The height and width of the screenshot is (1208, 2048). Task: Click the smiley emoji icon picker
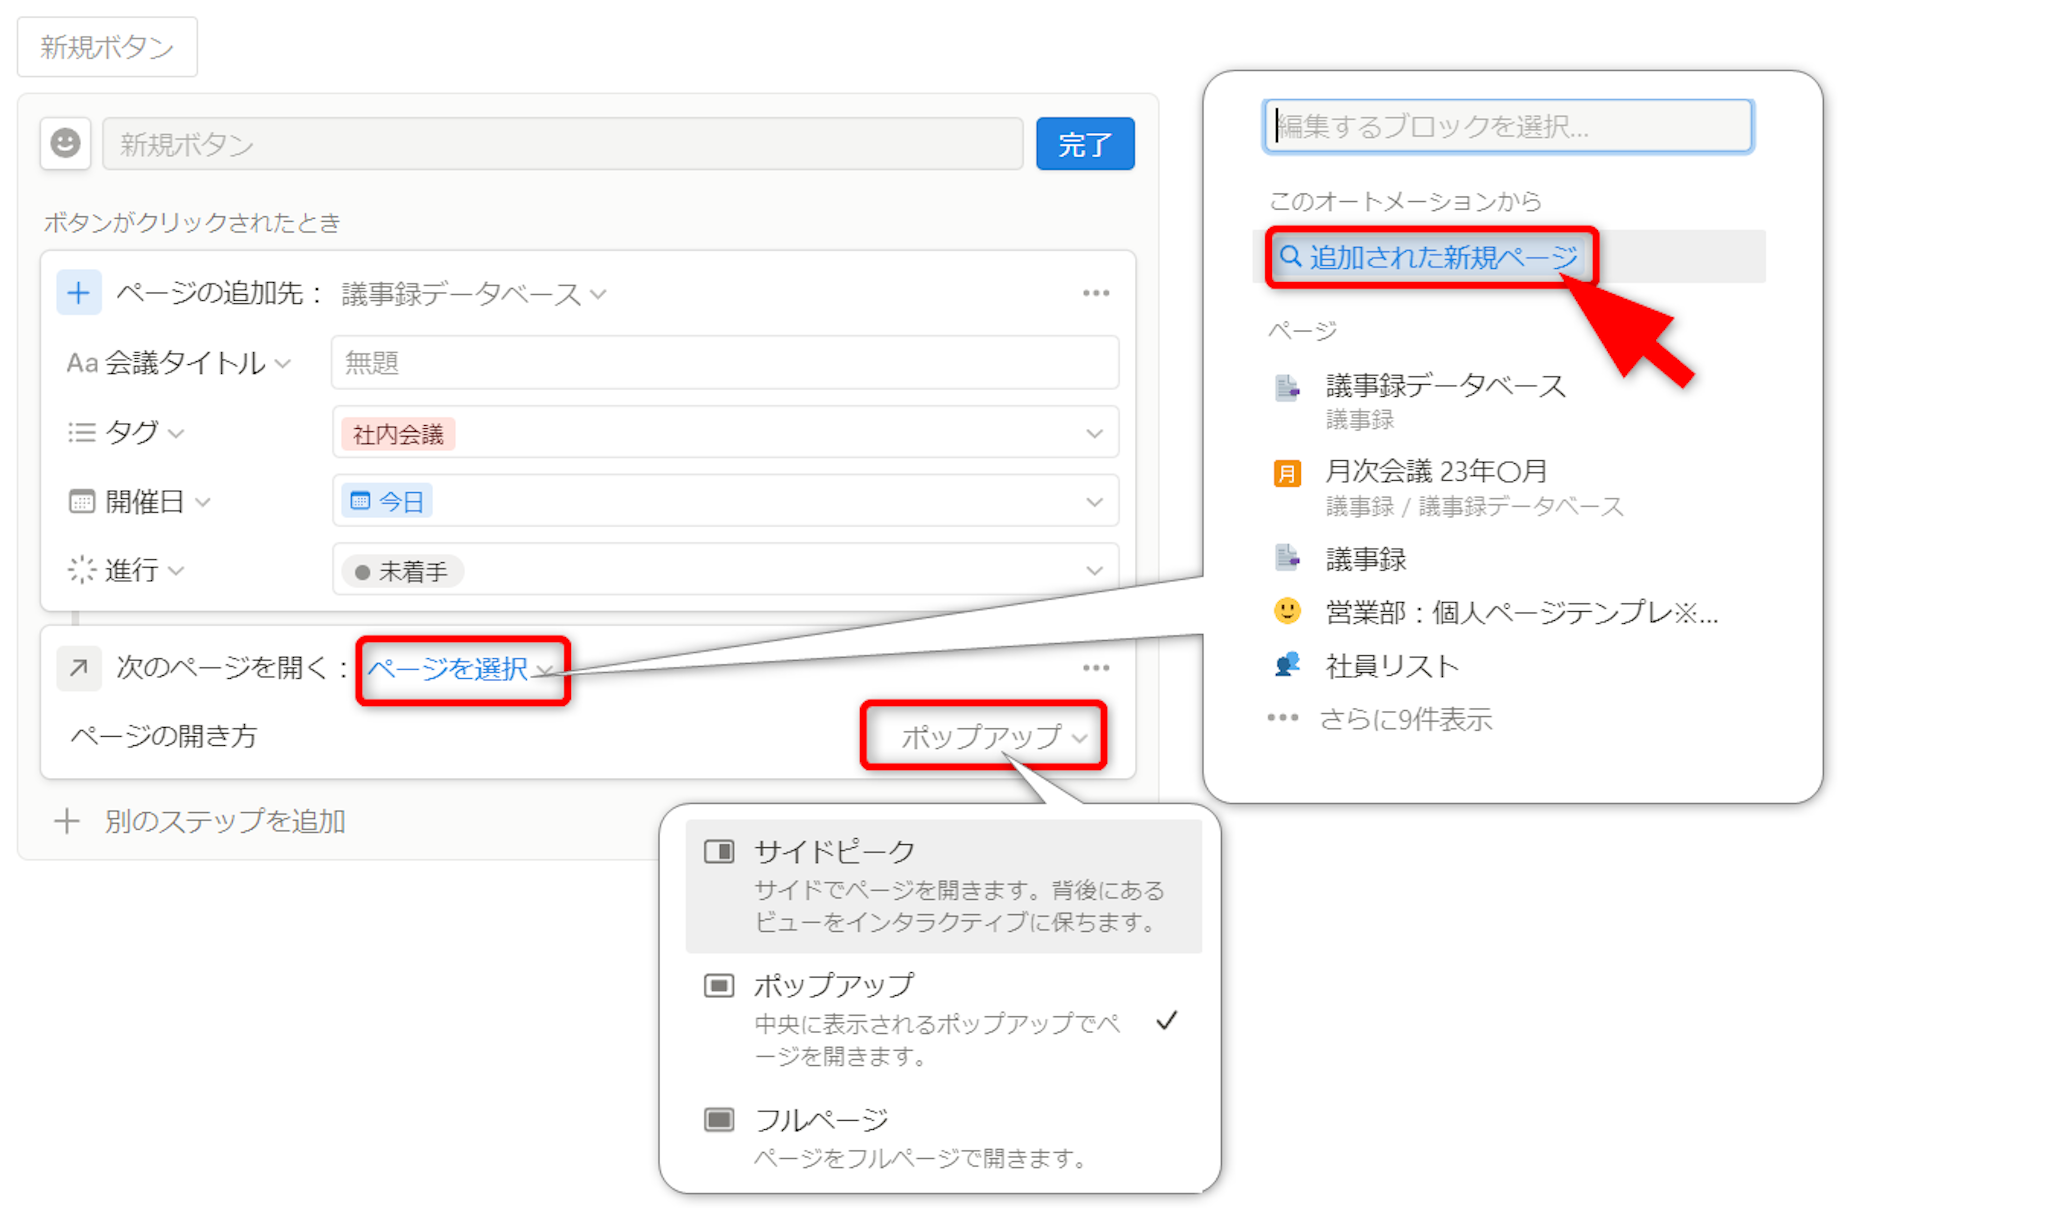66,143
